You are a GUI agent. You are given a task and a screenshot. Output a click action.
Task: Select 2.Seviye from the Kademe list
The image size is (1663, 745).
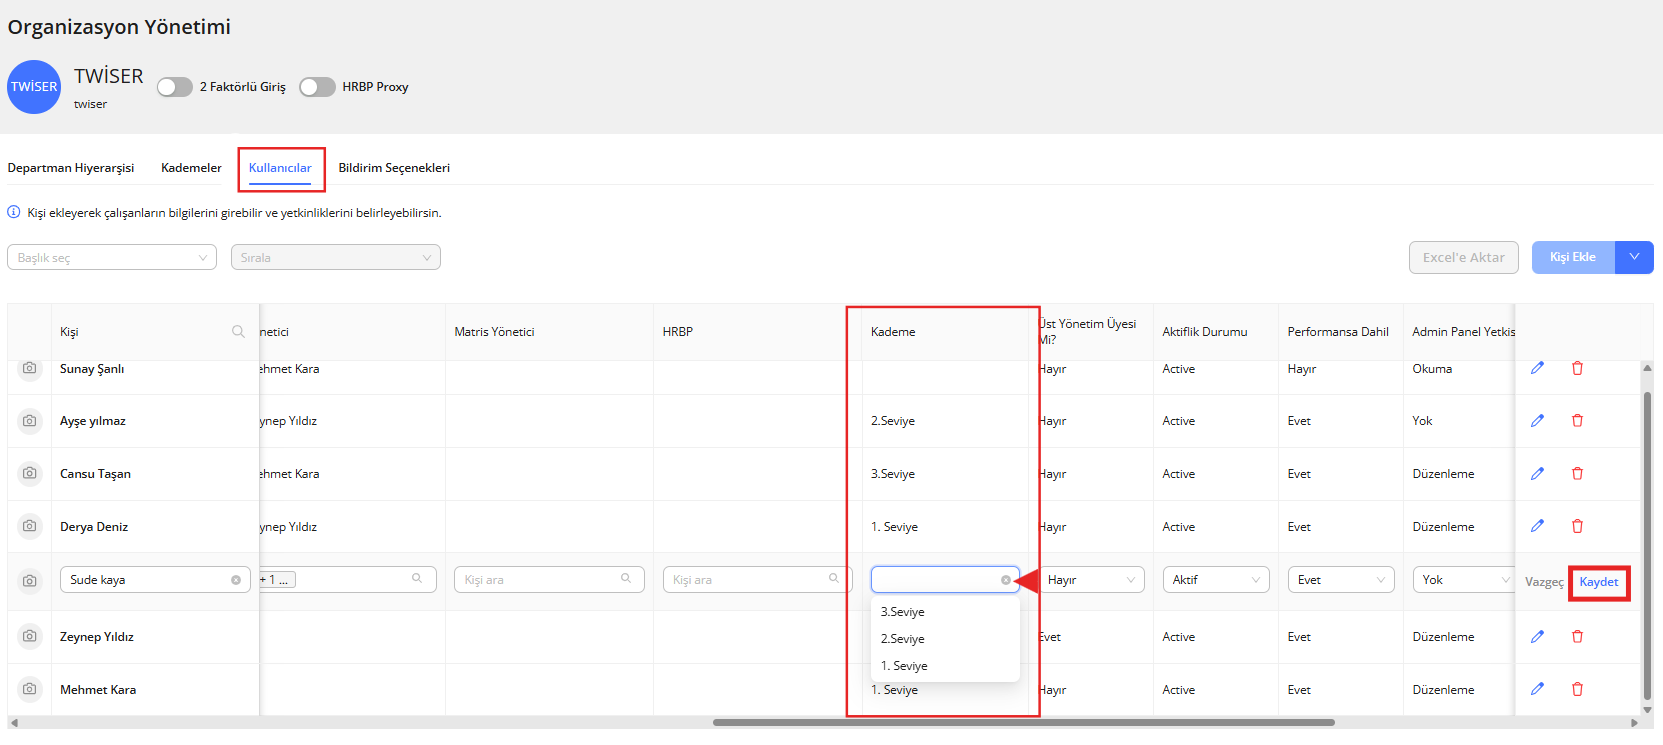point(903,639)
